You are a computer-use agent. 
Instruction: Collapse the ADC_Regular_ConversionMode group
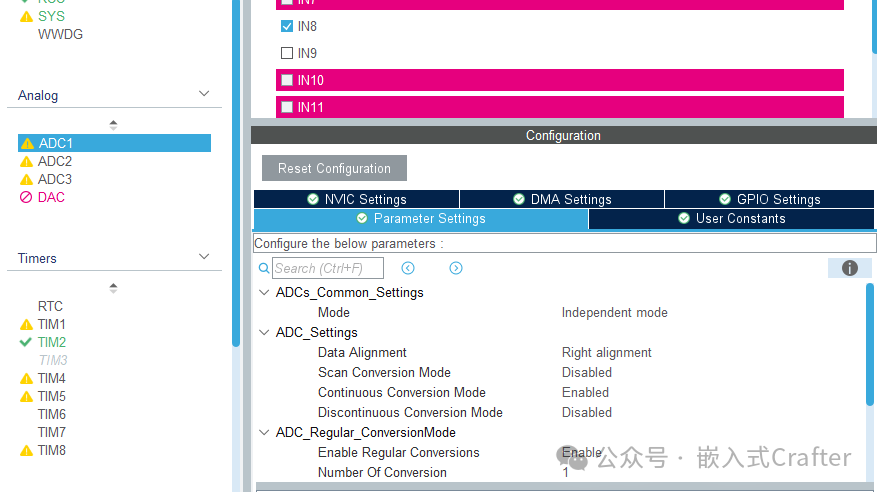point(264,432)
